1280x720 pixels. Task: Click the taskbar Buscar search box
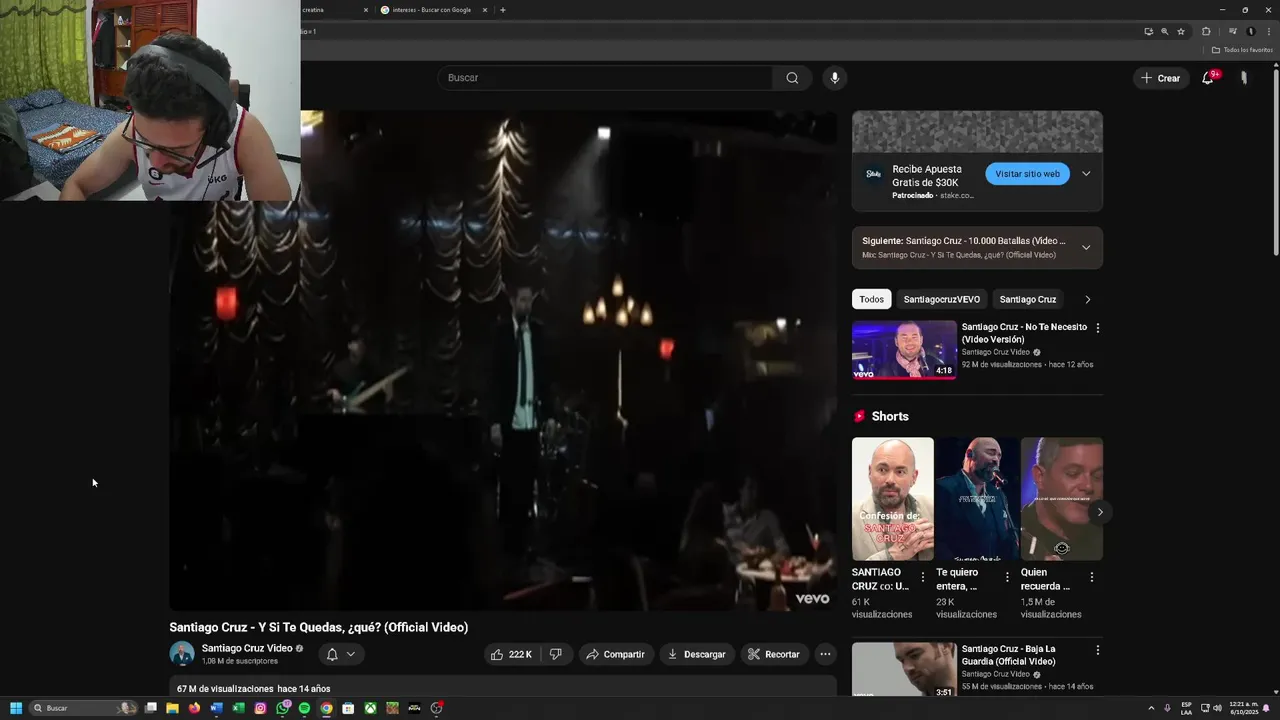[x=84, y=708]
